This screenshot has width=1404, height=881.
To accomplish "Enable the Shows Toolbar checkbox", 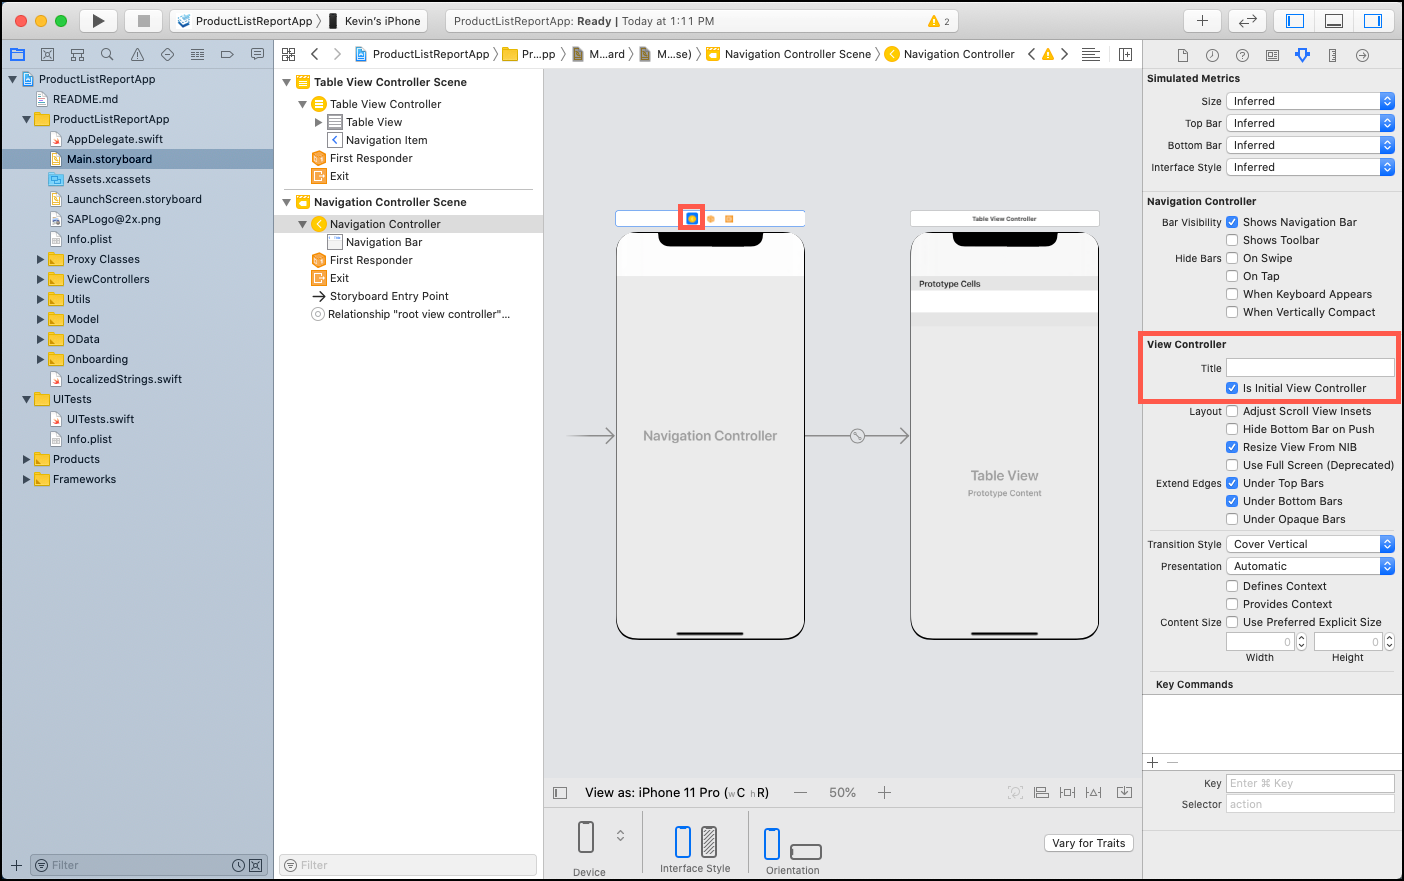I will [x=1232, y=240].
